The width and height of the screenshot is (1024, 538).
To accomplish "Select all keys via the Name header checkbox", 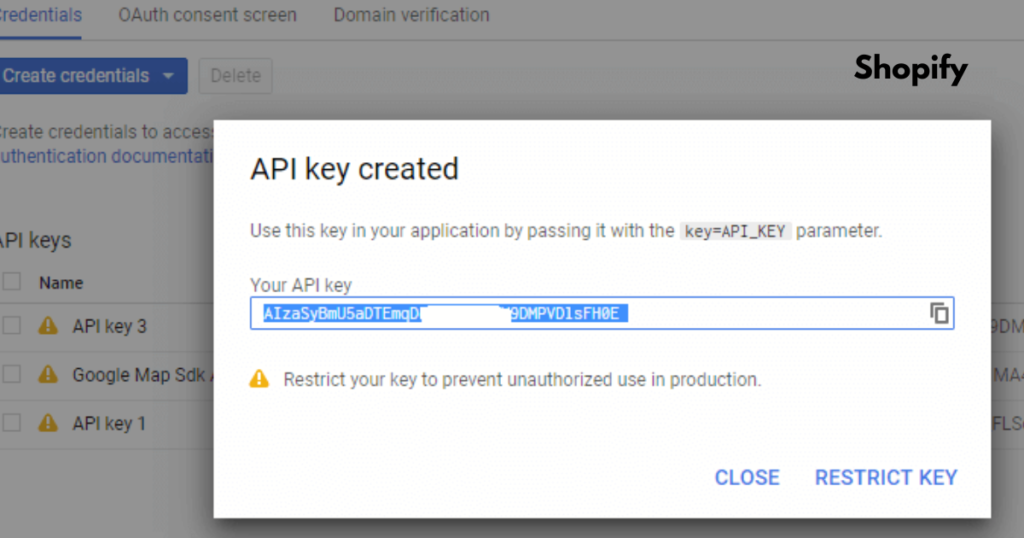I will point(11,282).
